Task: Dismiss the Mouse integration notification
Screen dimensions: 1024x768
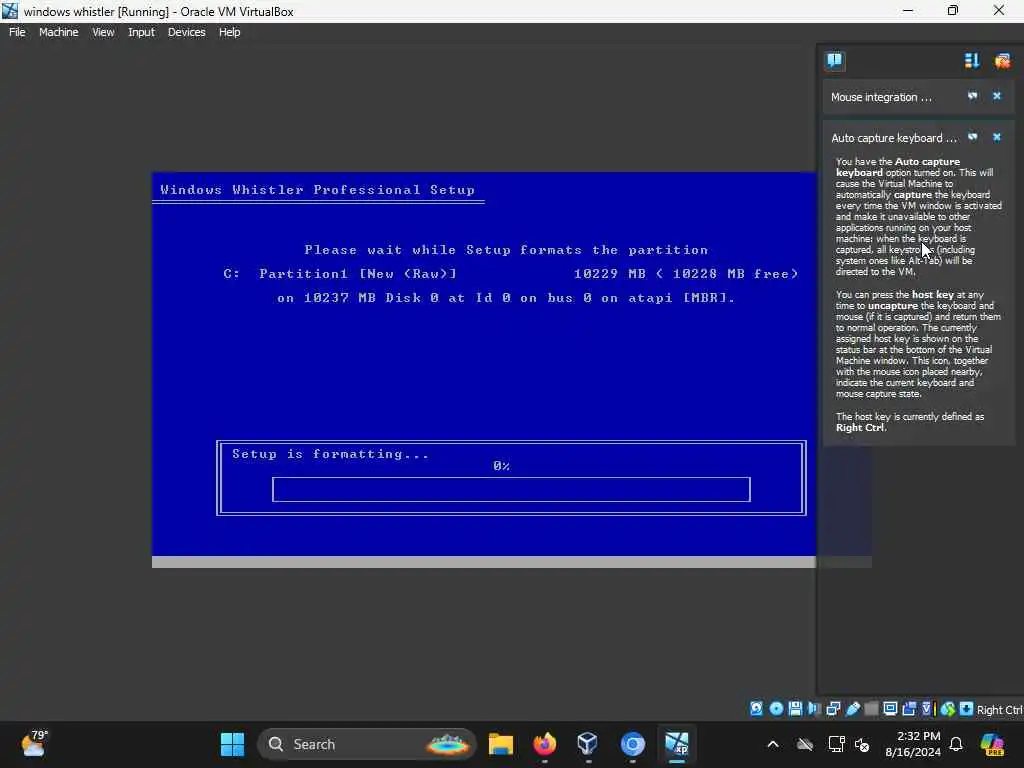Action: coord(997,96)
